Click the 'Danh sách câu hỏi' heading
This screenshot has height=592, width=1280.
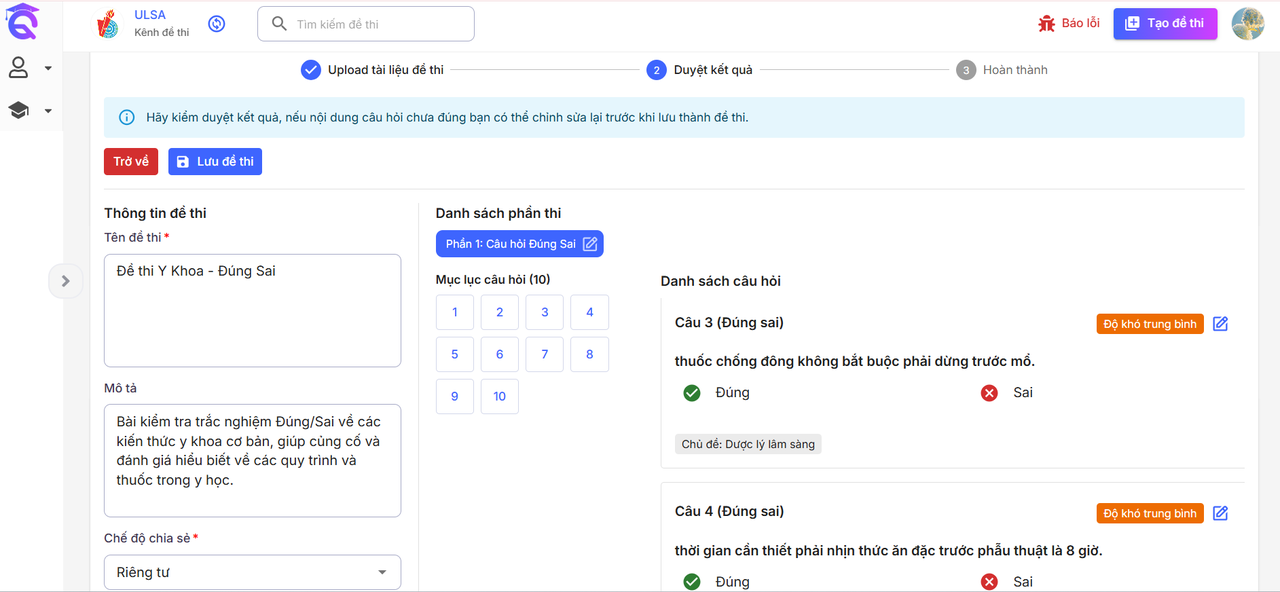(x=721, y=281)
